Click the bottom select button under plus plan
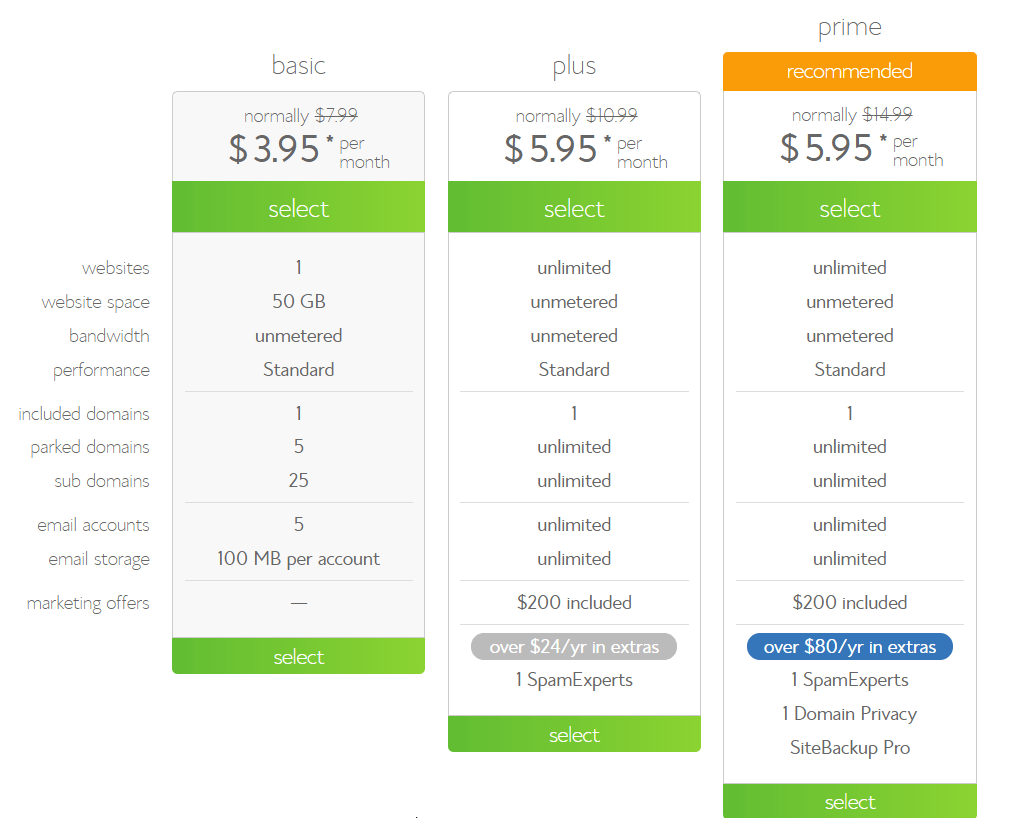 point(574,734)
